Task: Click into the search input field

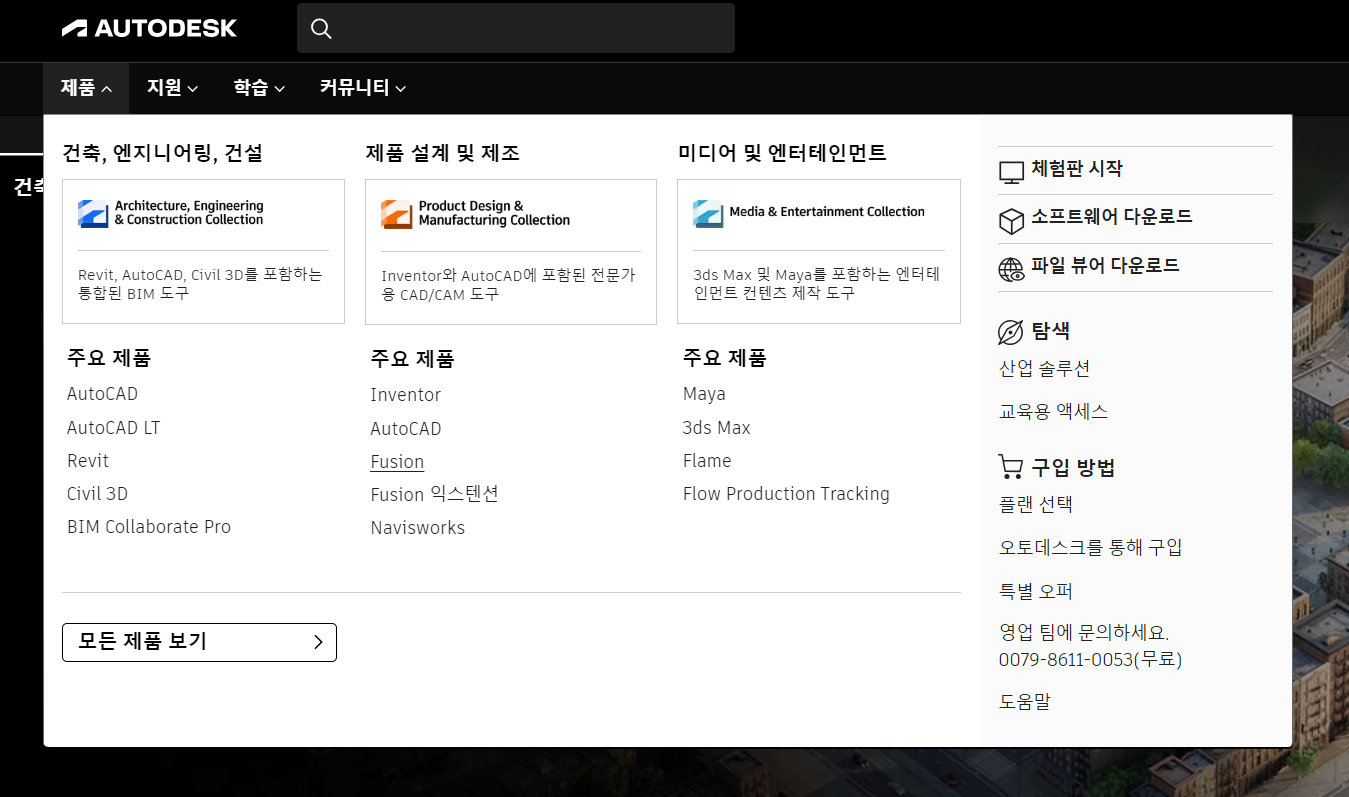Action: tap(516, 28)
